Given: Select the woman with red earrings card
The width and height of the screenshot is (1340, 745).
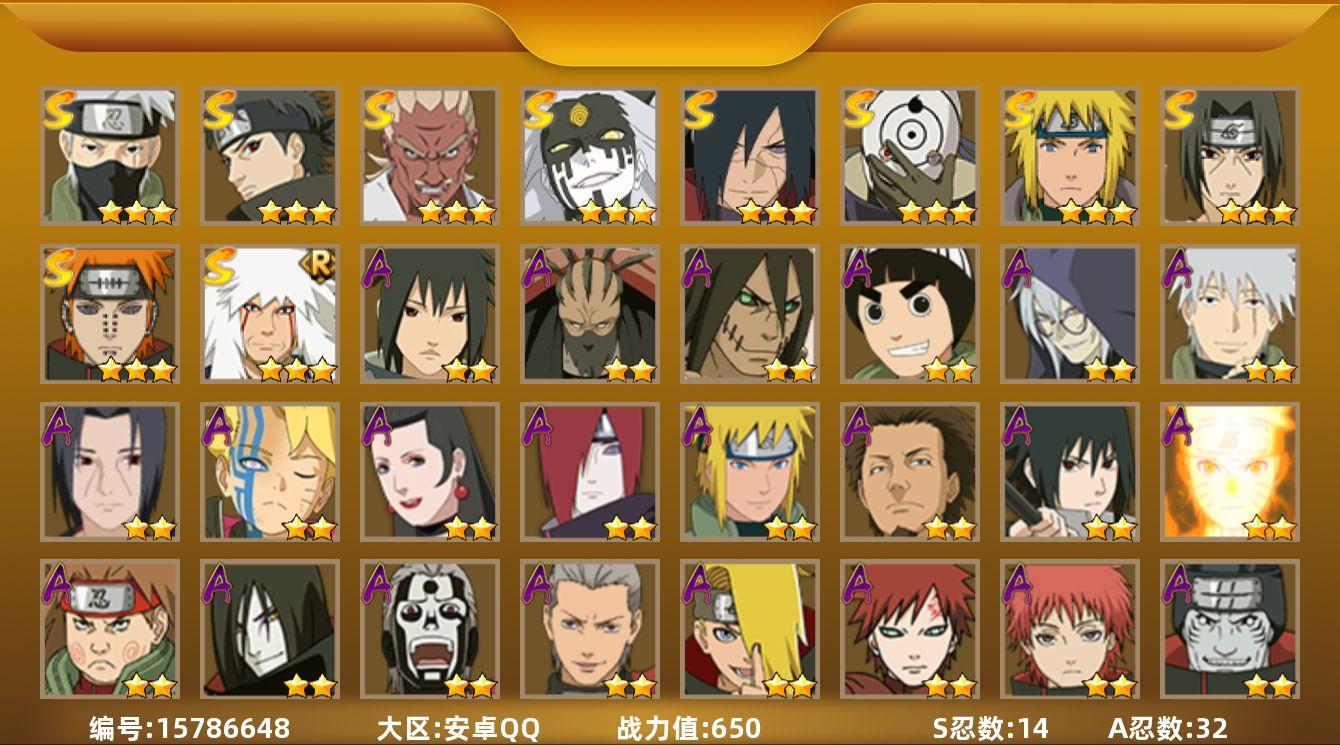Looking at the screenshot, I should point(430,472).
